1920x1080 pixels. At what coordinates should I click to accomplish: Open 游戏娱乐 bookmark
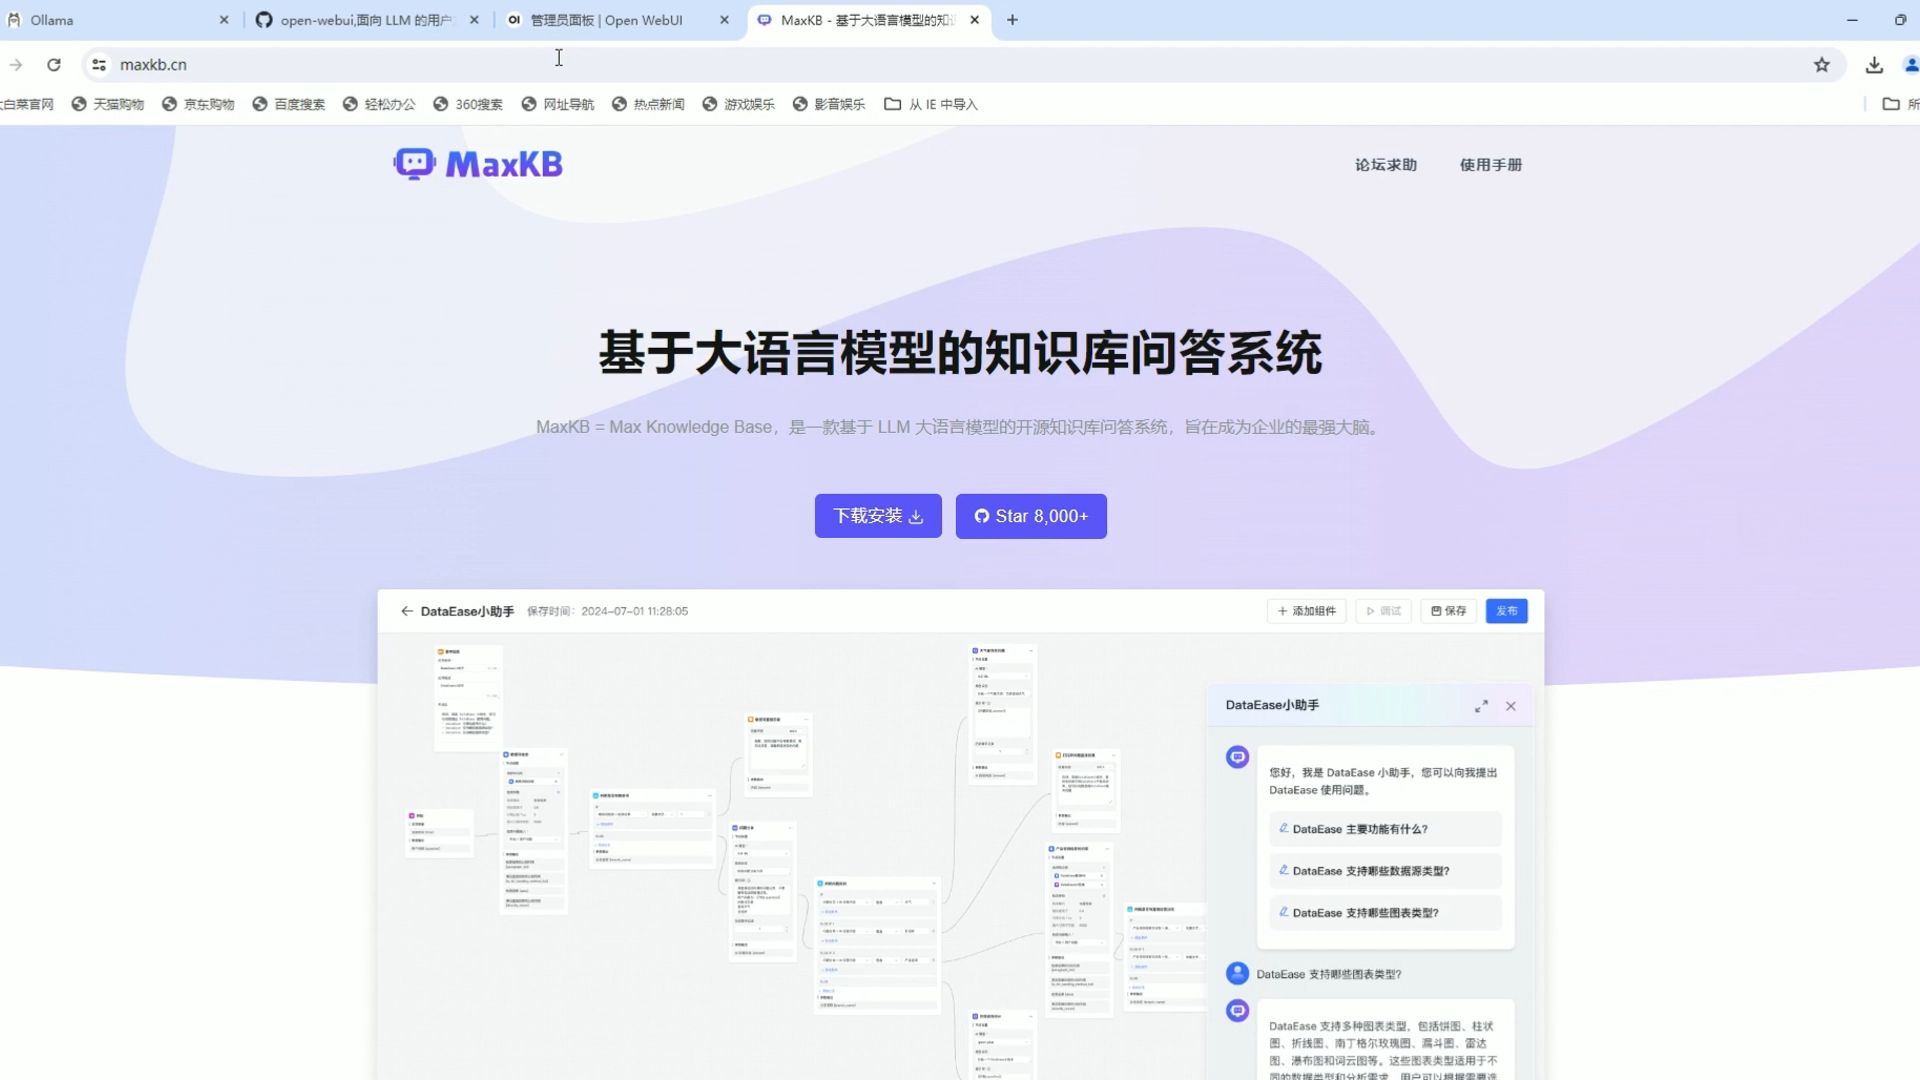point(738,104)
